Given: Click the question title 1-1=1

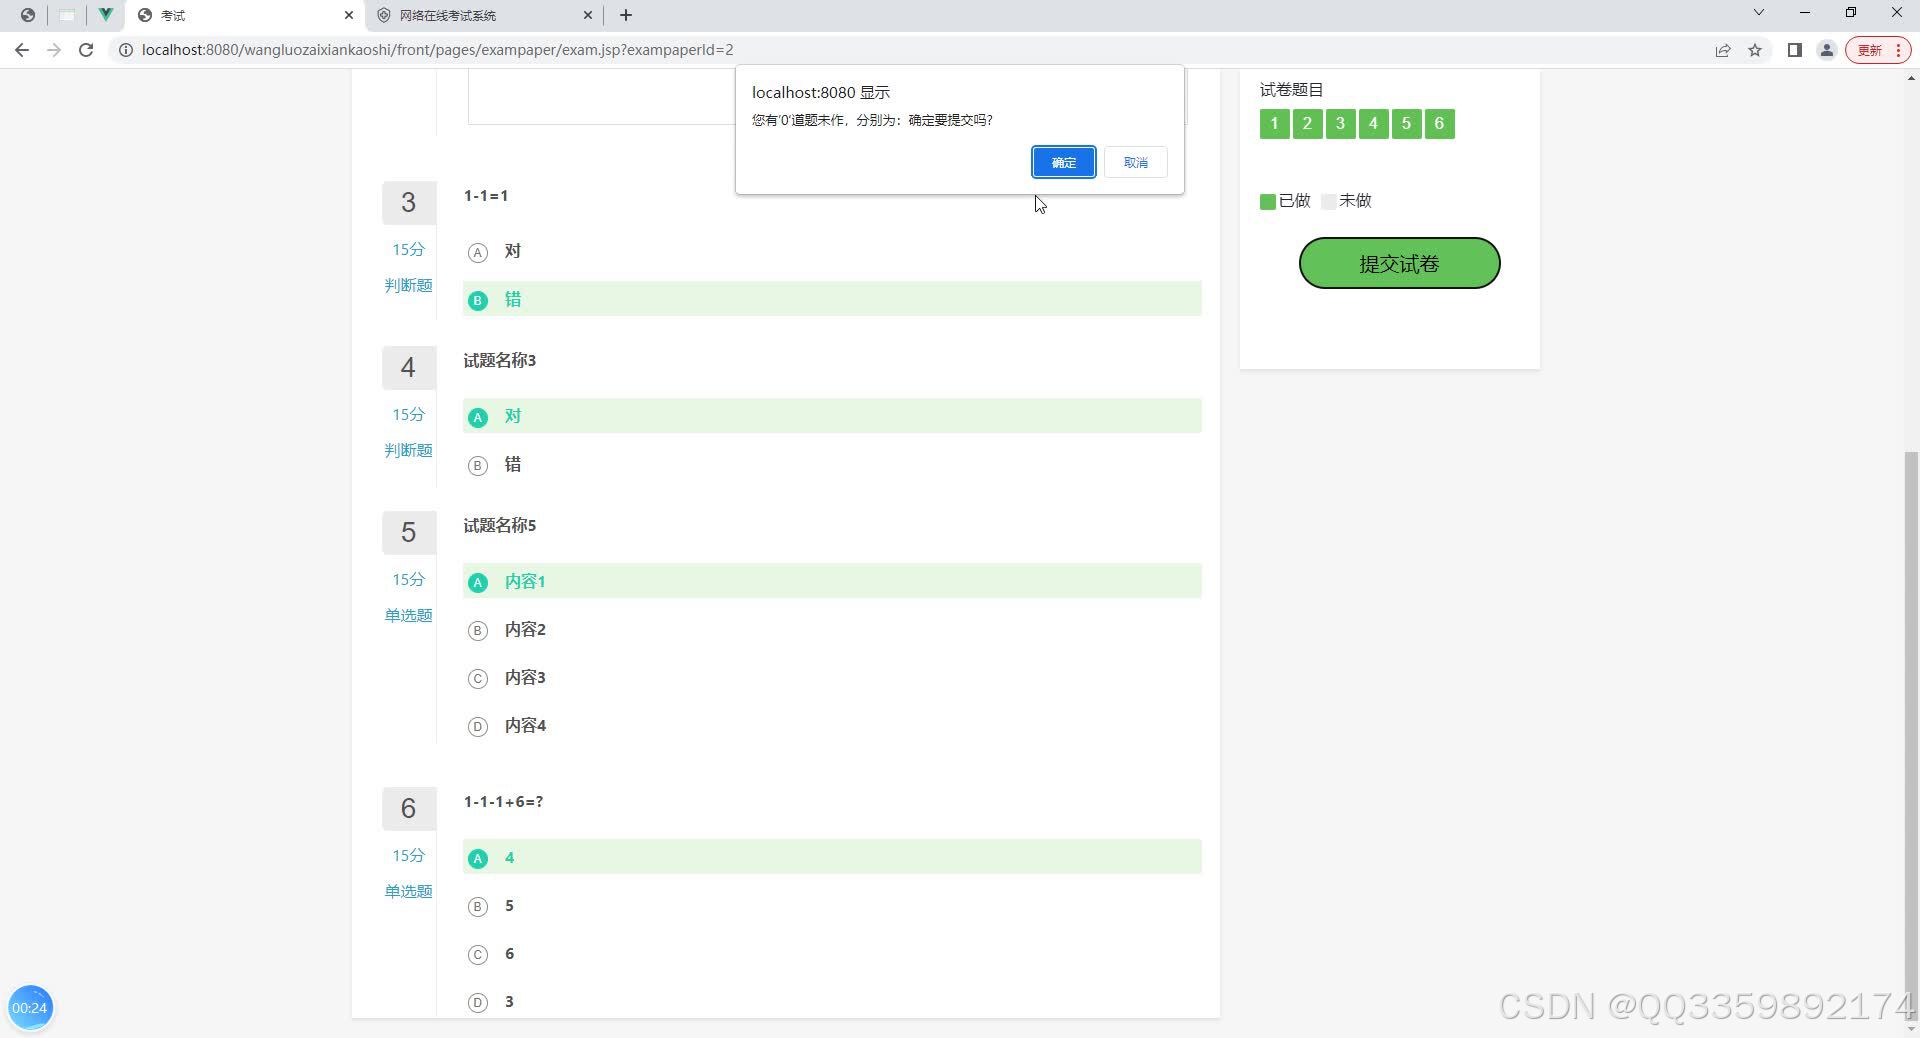Looking at the screenshot, I should point(486,196).
